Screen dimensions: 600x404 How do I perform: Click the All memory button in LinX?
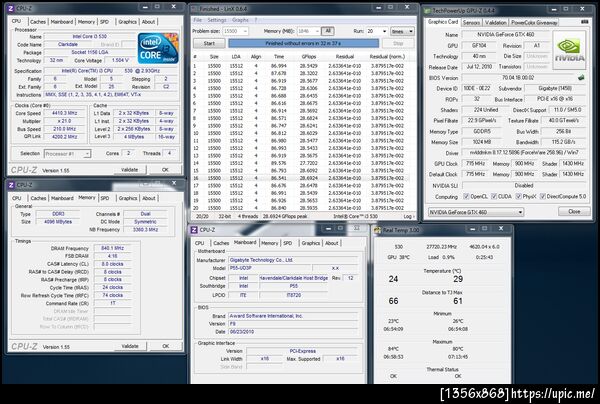tap(328, 31)
